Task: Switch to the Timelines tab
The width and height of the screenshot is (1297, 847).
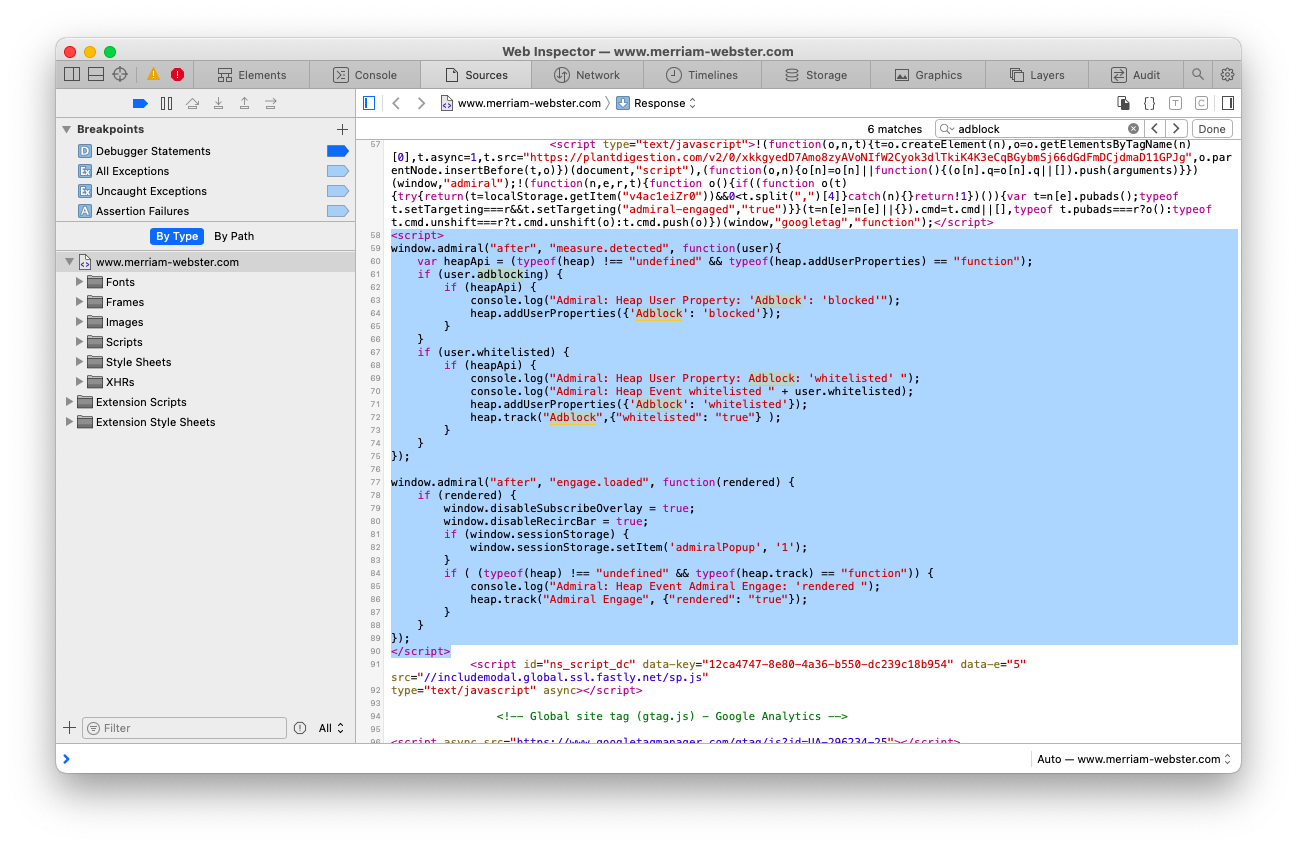Action: coord(702,74)
